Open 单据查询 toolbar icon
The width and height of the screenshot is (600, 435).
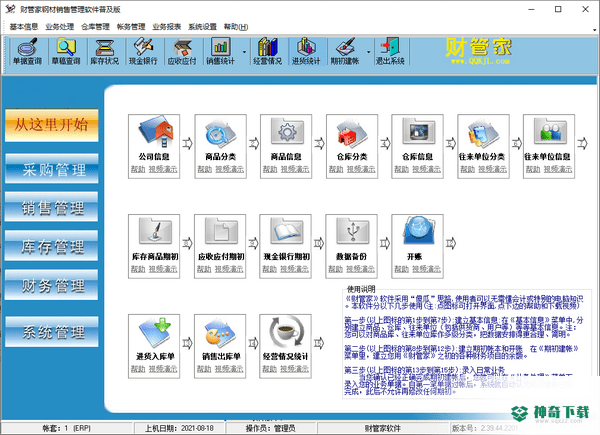(27, 51)
